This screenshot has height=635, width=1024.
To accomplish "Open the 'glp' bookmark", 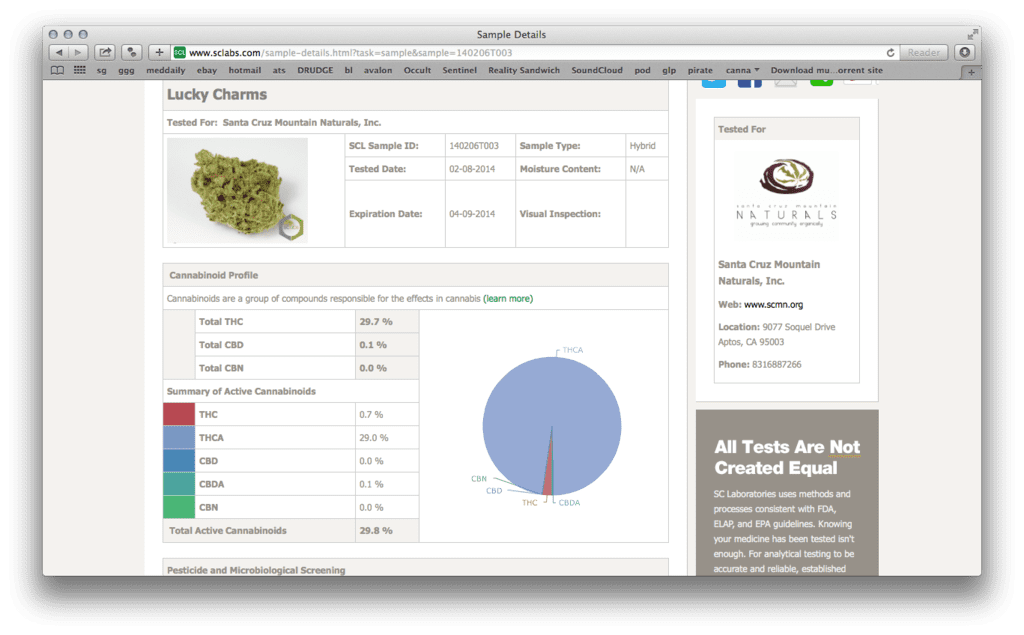I will tap(669, 71).
